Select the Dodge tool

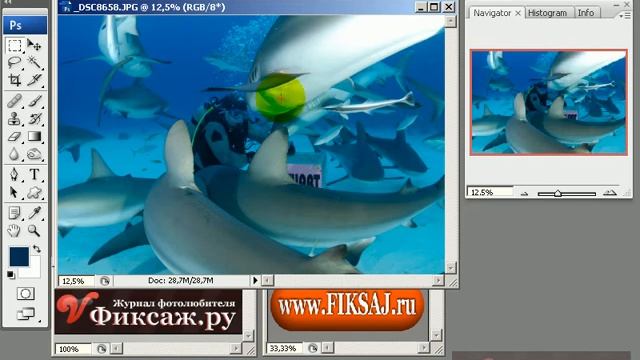click(34, 154)
